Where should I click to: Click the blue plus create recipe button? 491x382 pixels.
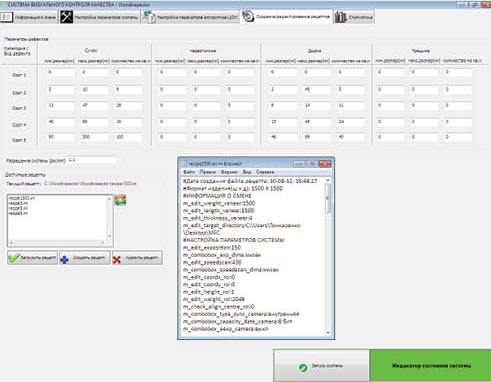pos(85,258)
